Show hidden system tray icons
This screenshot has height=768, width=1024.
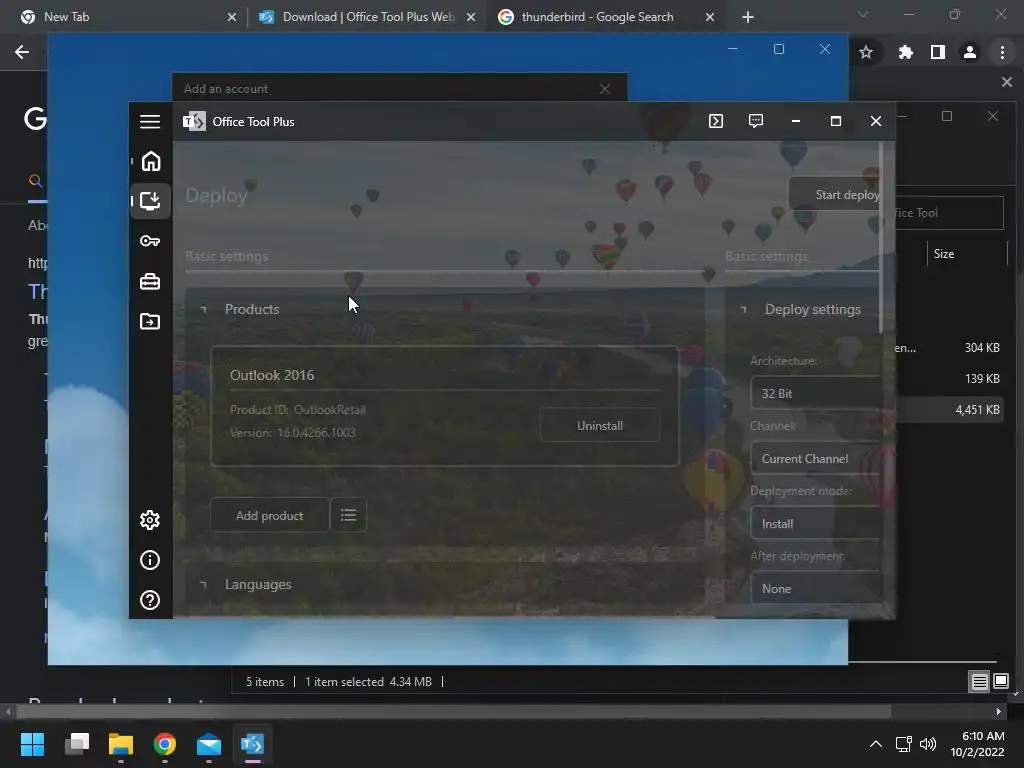pyautogui.click(x=876, y=744)
